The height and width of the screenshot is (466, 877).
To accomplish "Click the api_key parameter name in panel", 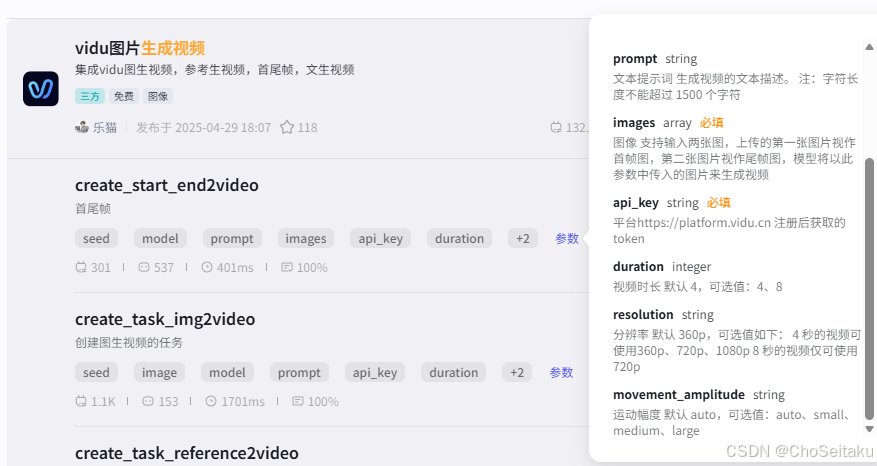I will [x=636, y=203].
